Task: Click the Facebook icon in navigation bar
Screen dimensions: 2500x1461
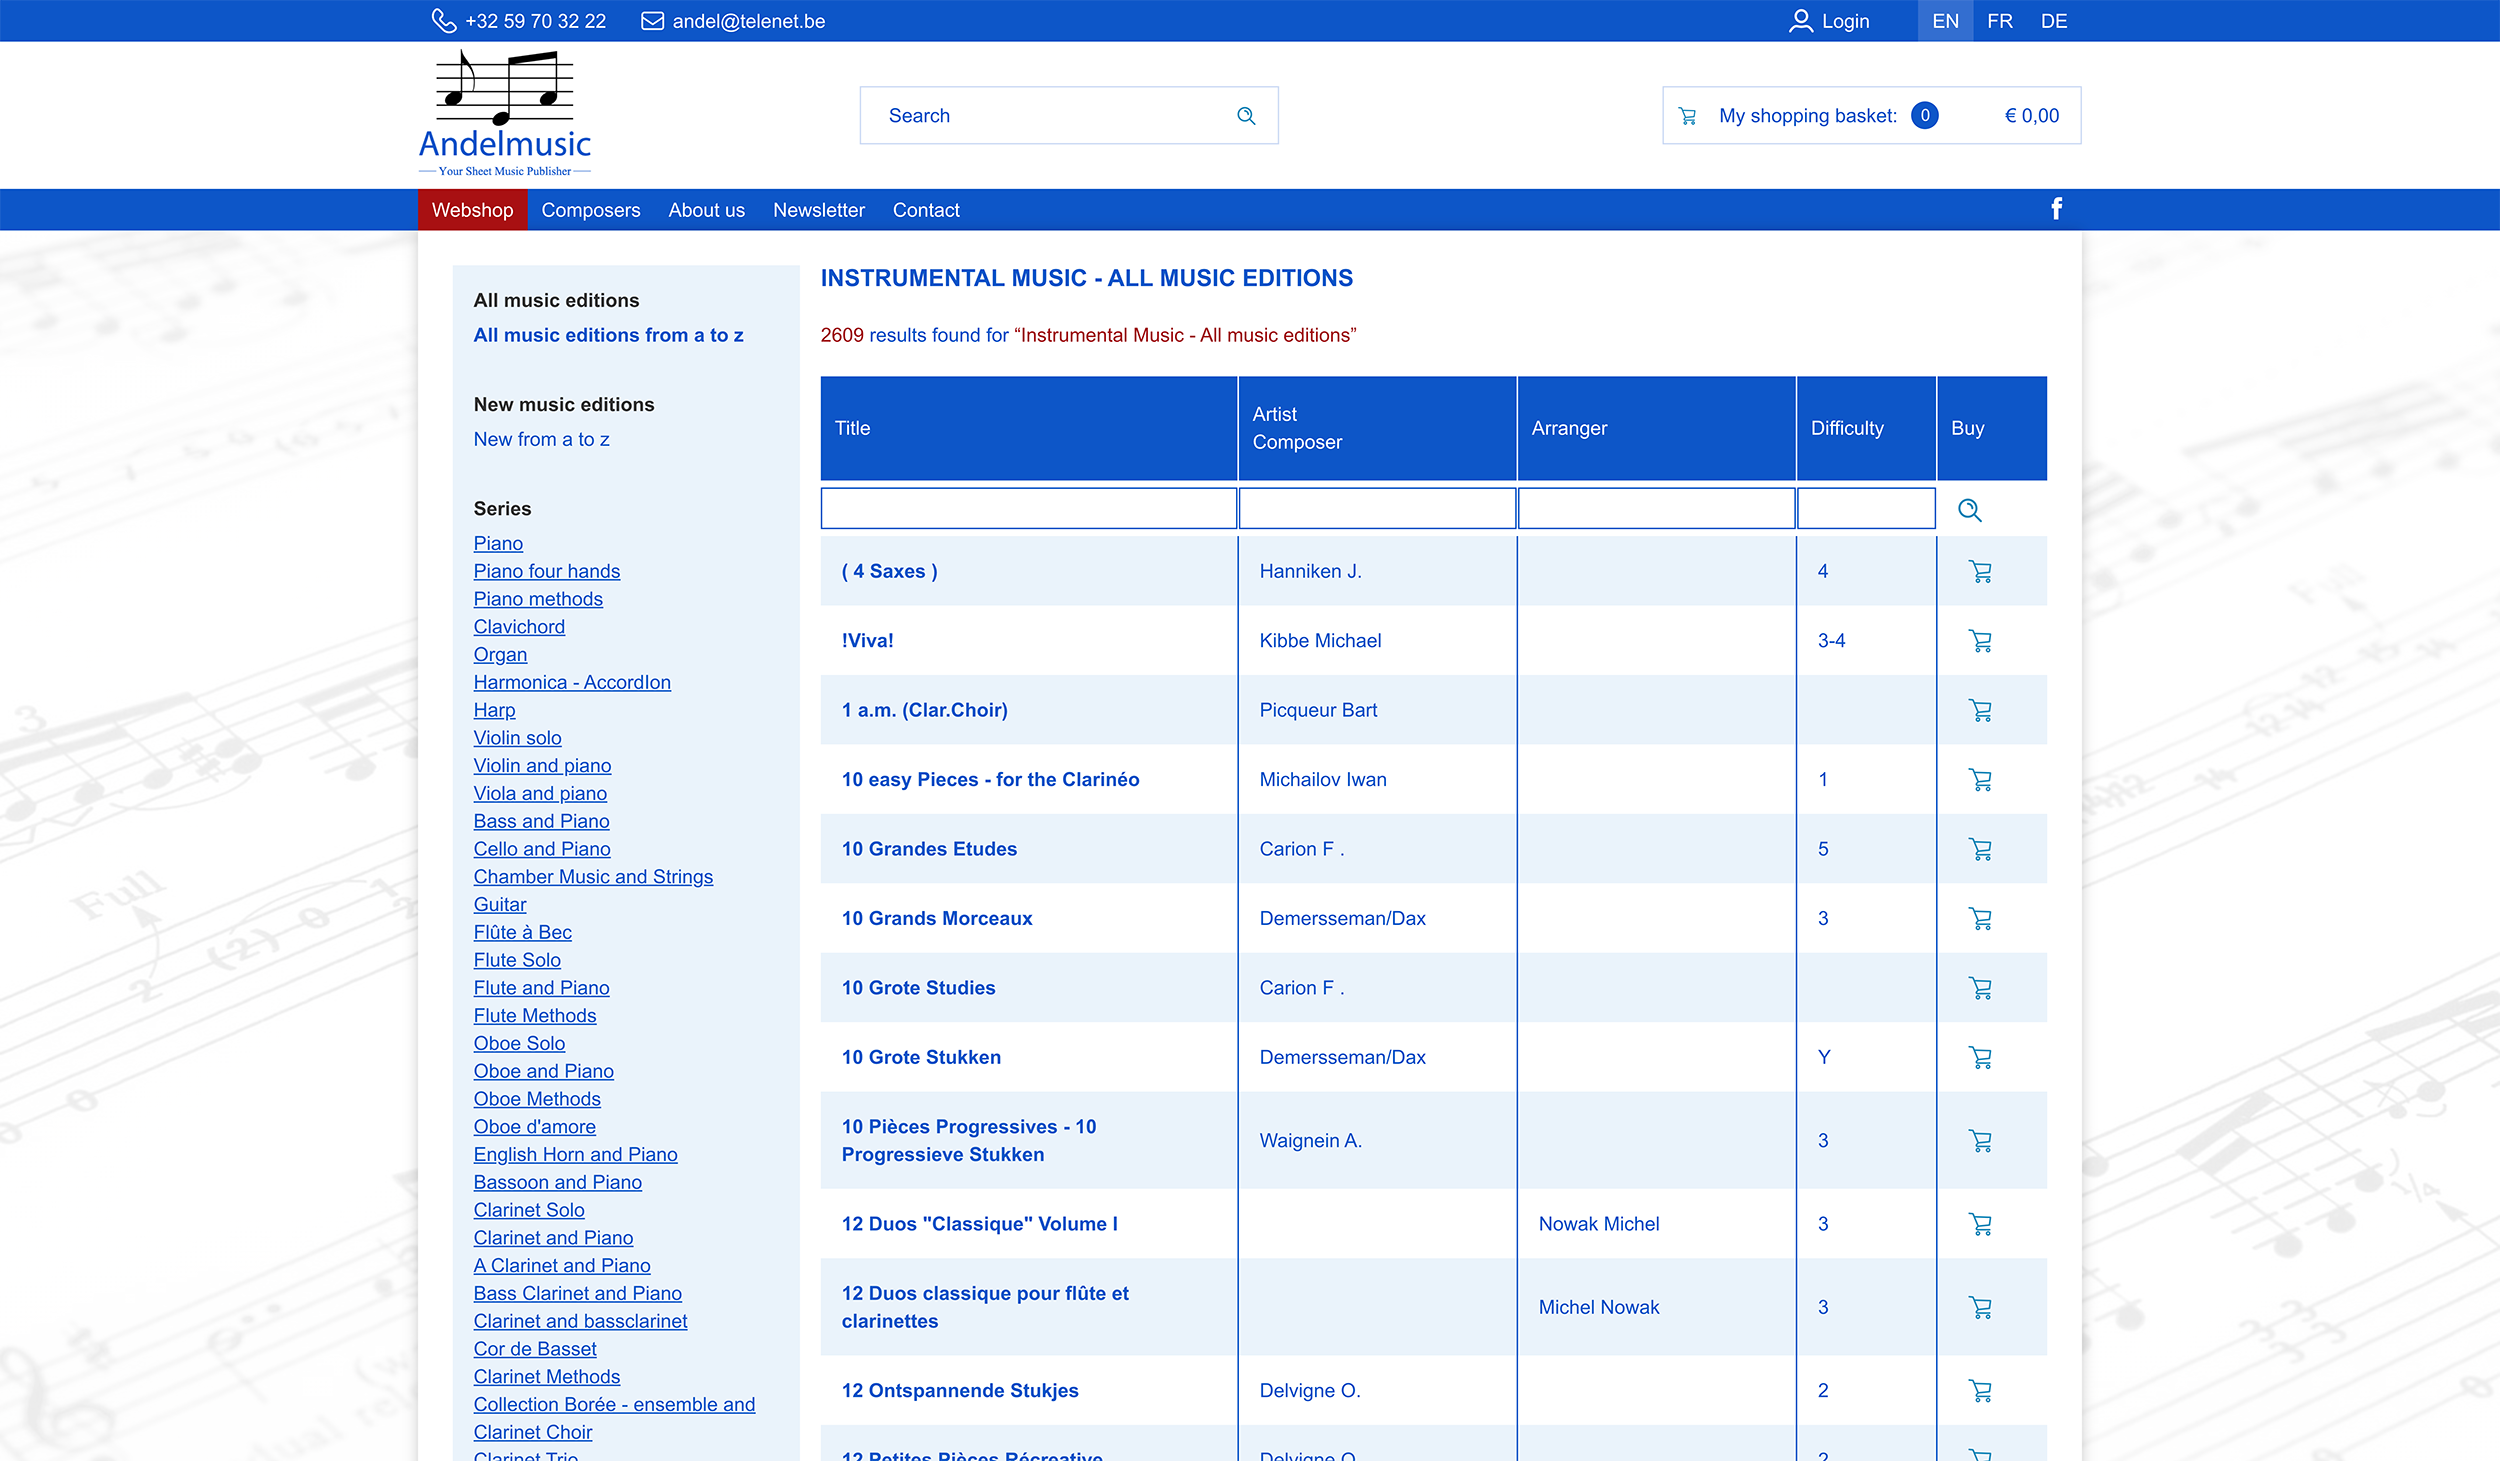Action: (2056, 209)
